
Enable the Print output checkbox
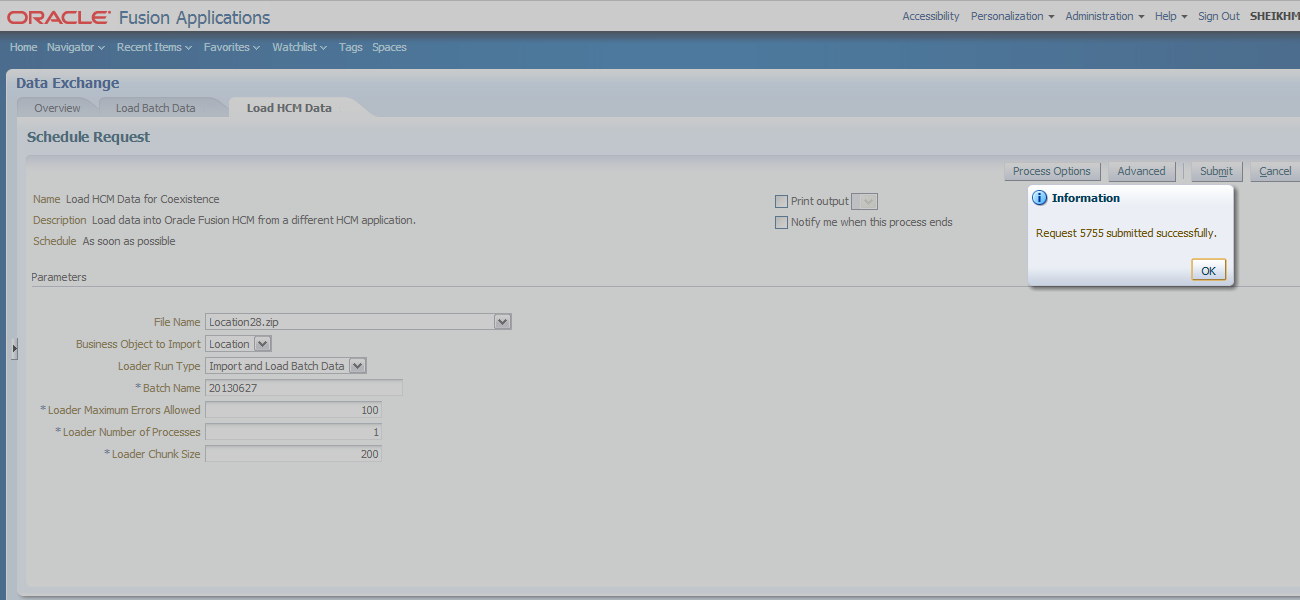[782, 201]
